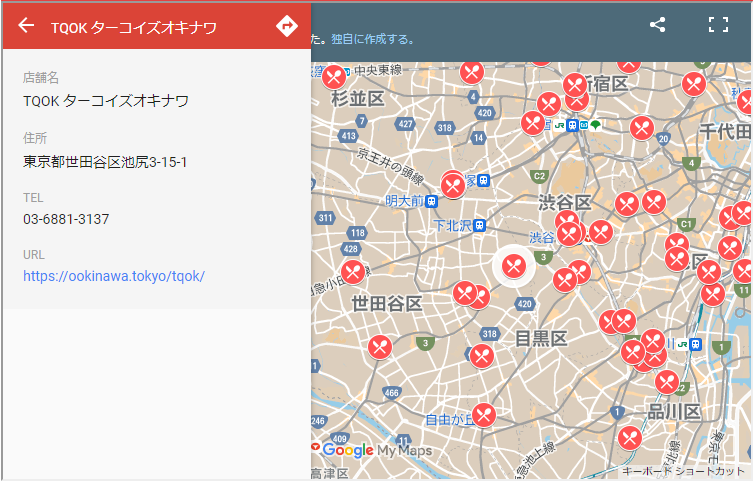Click the phone number 03-6881-3137
Image resolution: width=755 pixels, height=486 pixels.
pyautogui.click(x=66, y=218)
